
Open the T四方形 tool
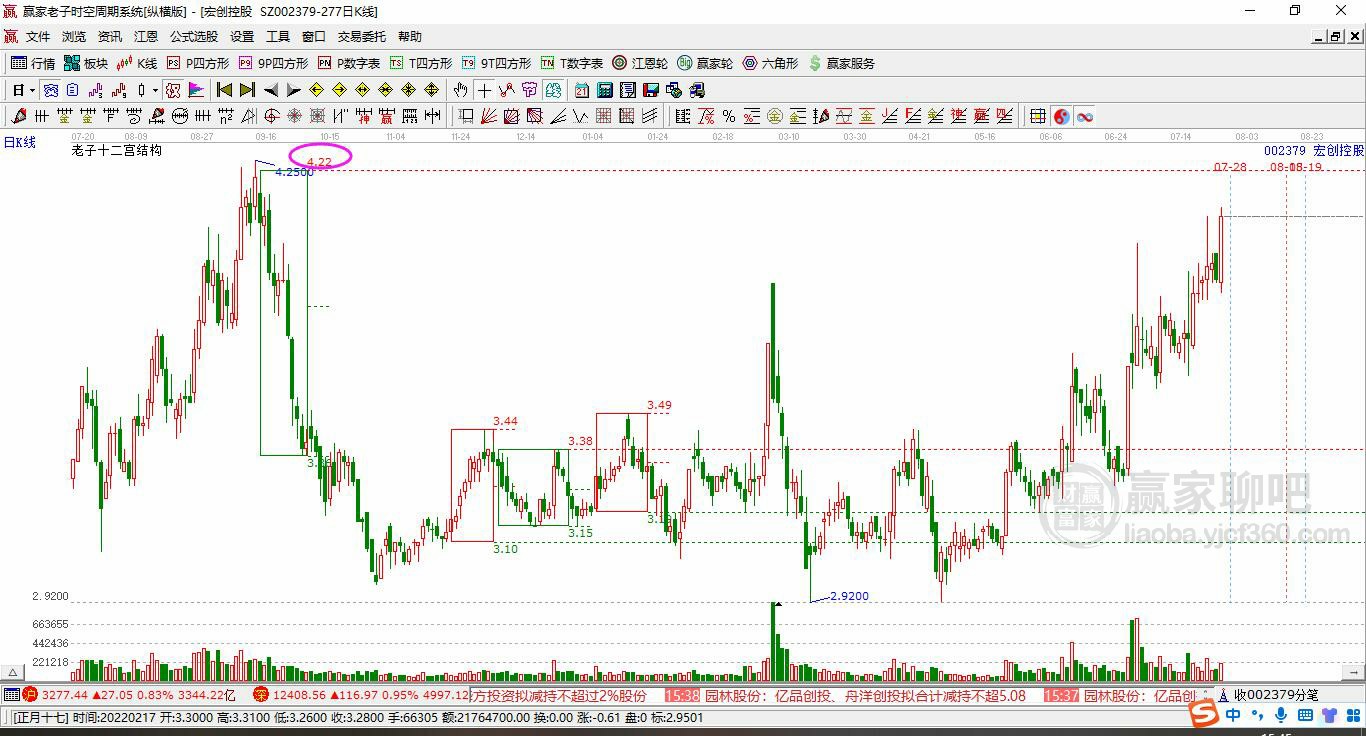click(x=421, y=63)
